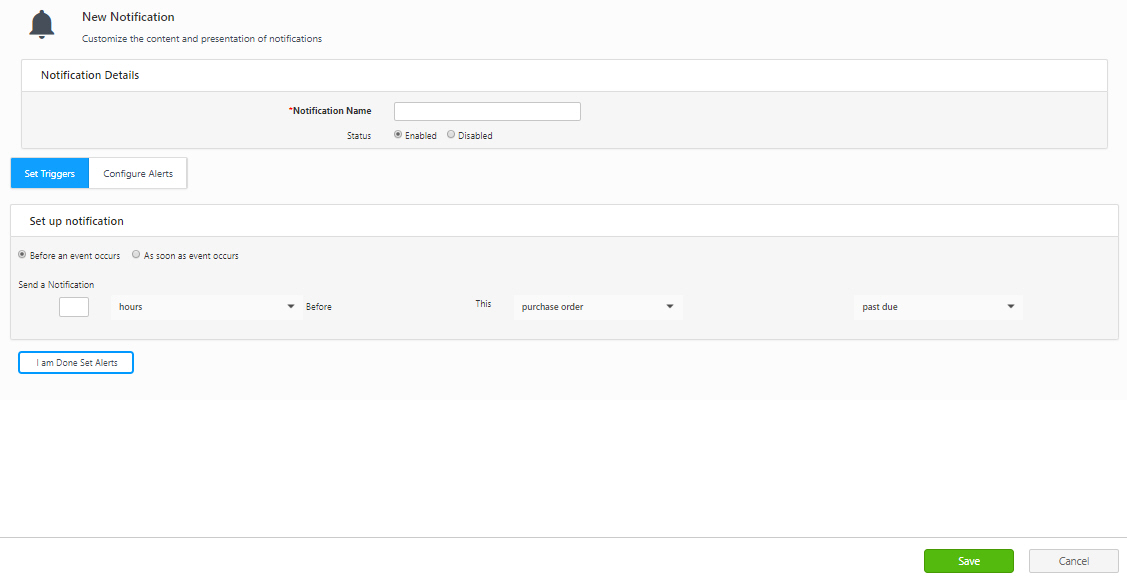Select the Disabled status radio button
Image resolution: width=1127 pixels, height=576 pixels.
(x=451, y=135)
